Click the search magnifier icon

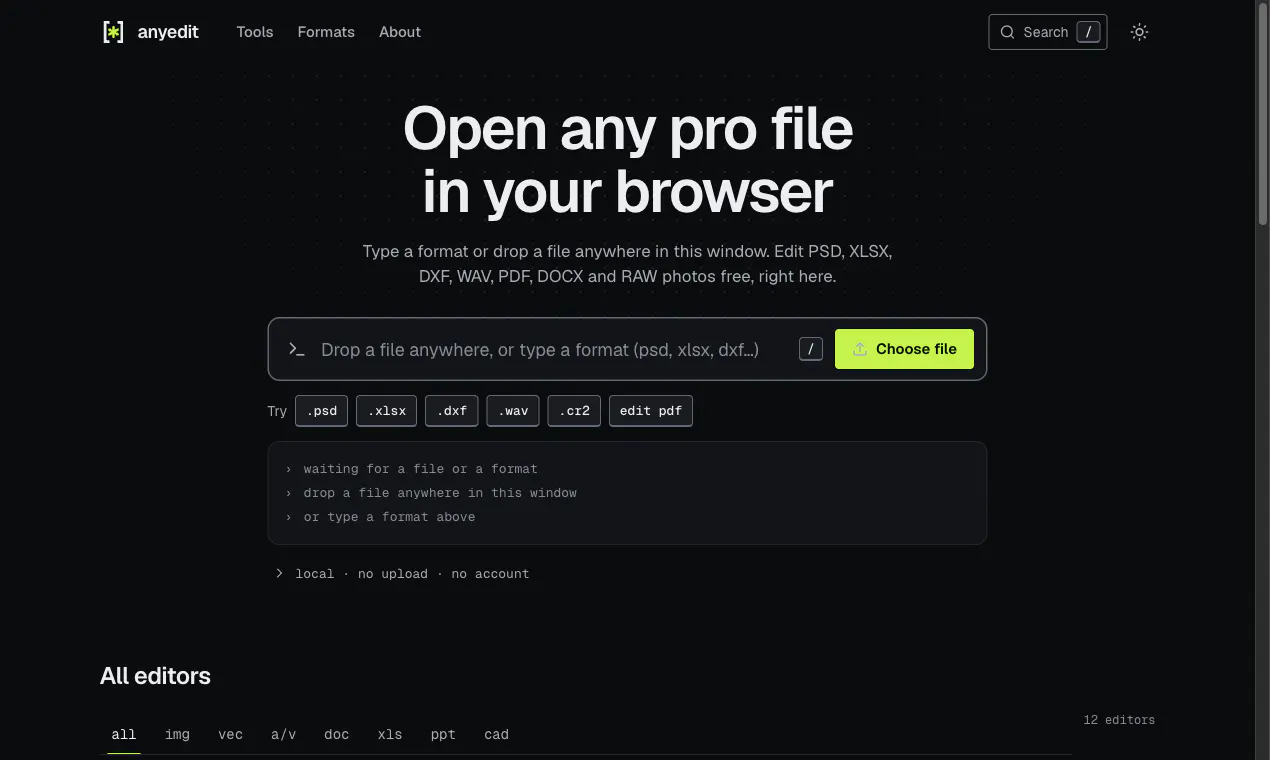coord(1007,32)
